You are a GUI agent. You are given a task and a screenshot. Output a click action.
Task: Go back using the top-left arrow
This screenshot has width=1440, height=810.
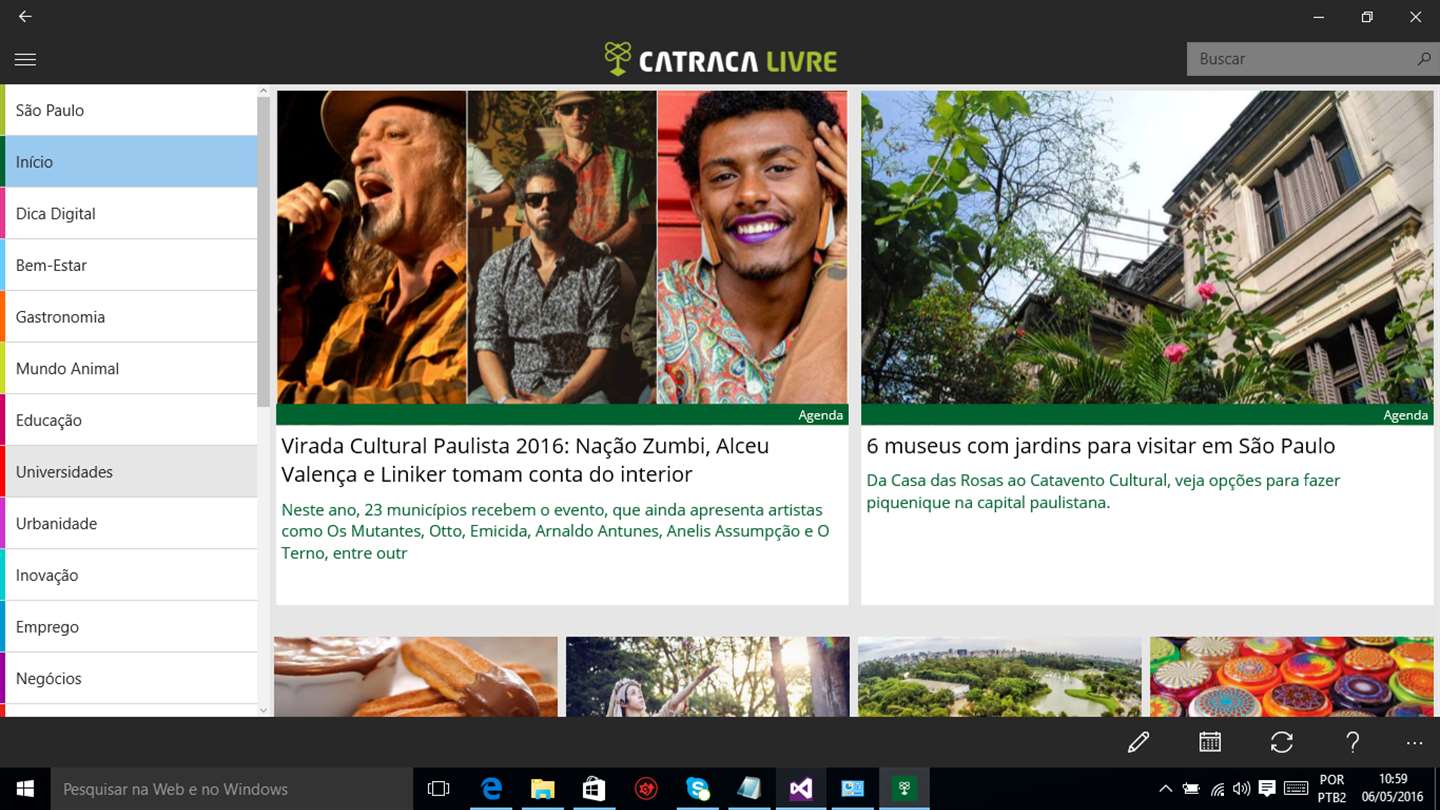click(25, 17)
